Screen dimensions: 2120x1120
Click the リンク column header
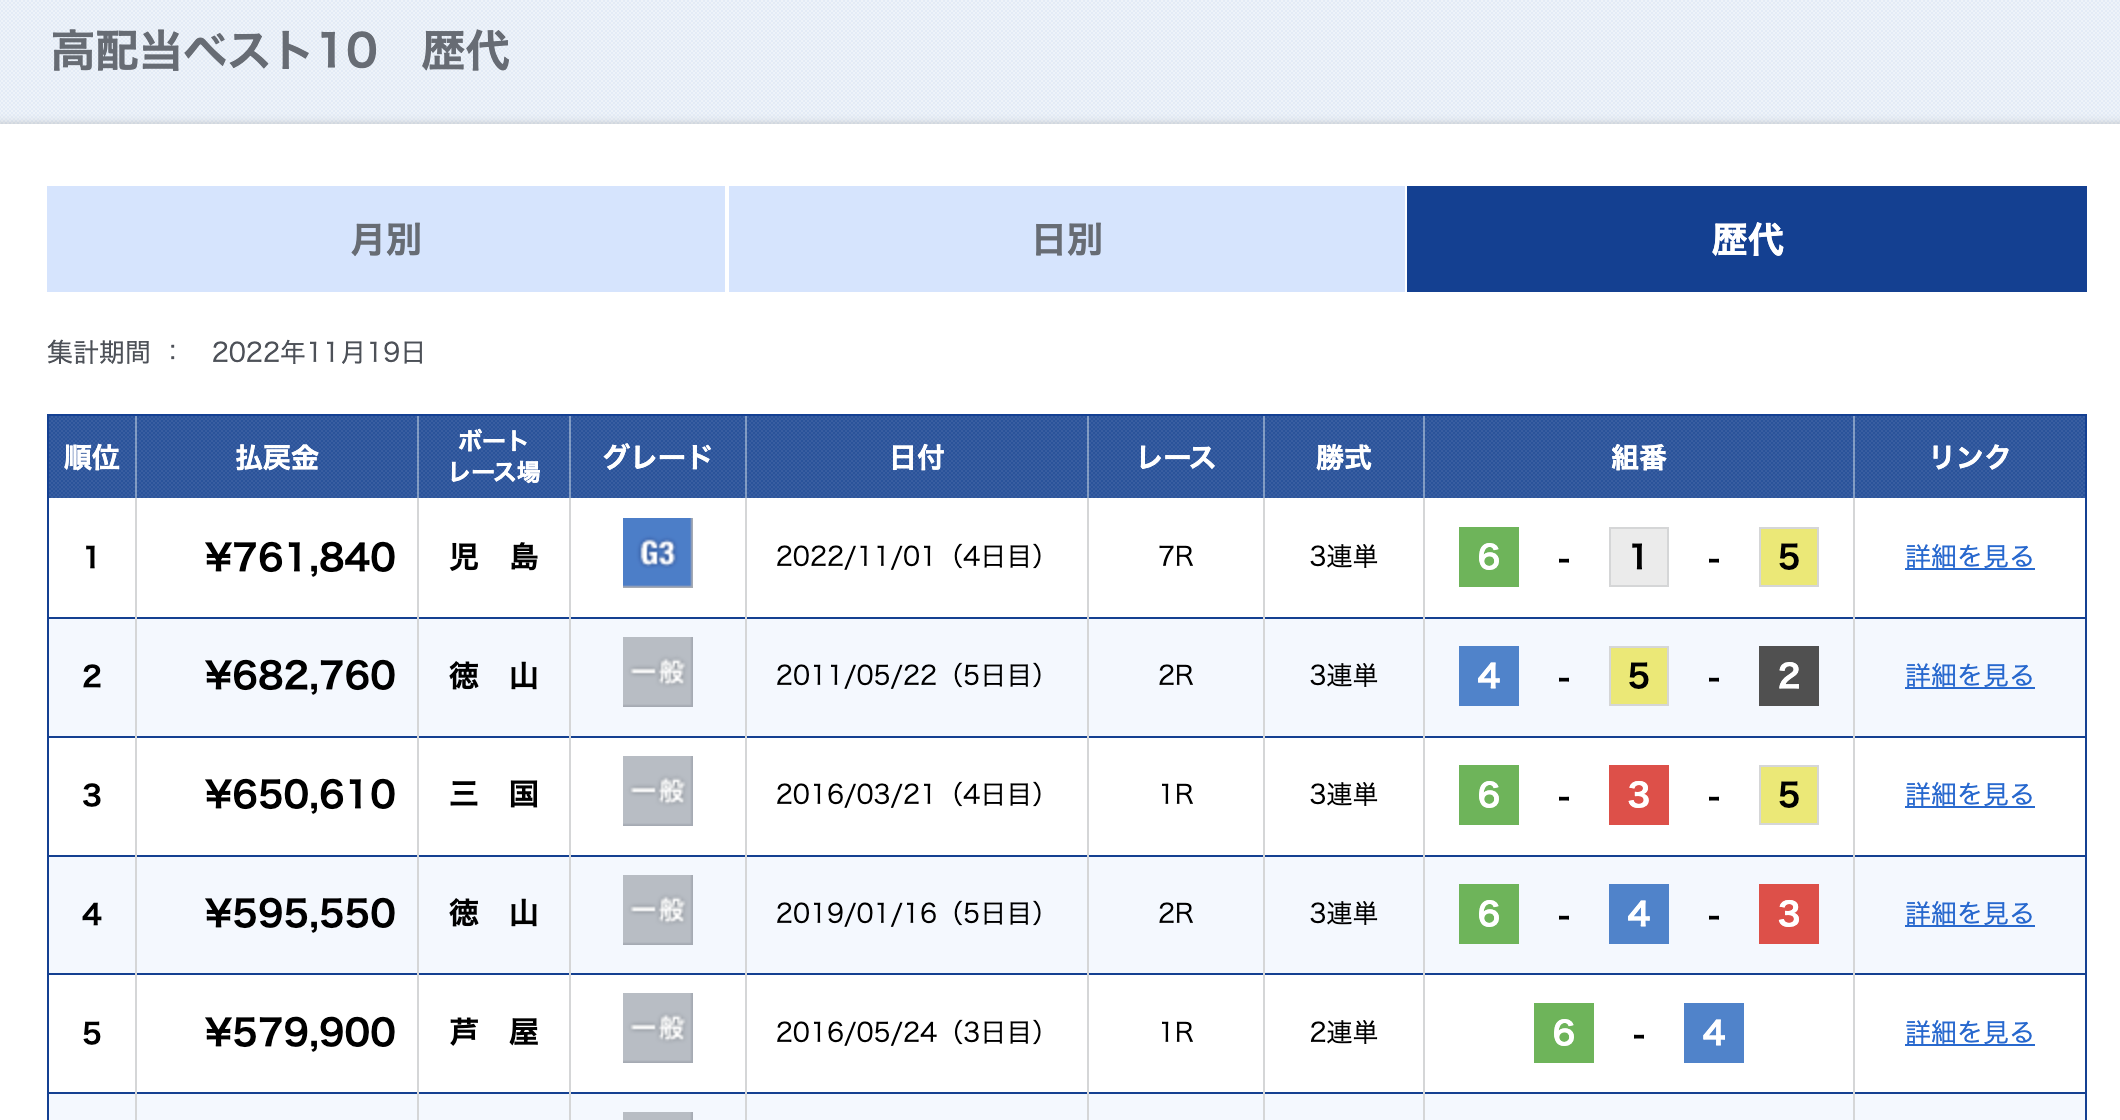pyautogui.click(x=1970, y=457)
